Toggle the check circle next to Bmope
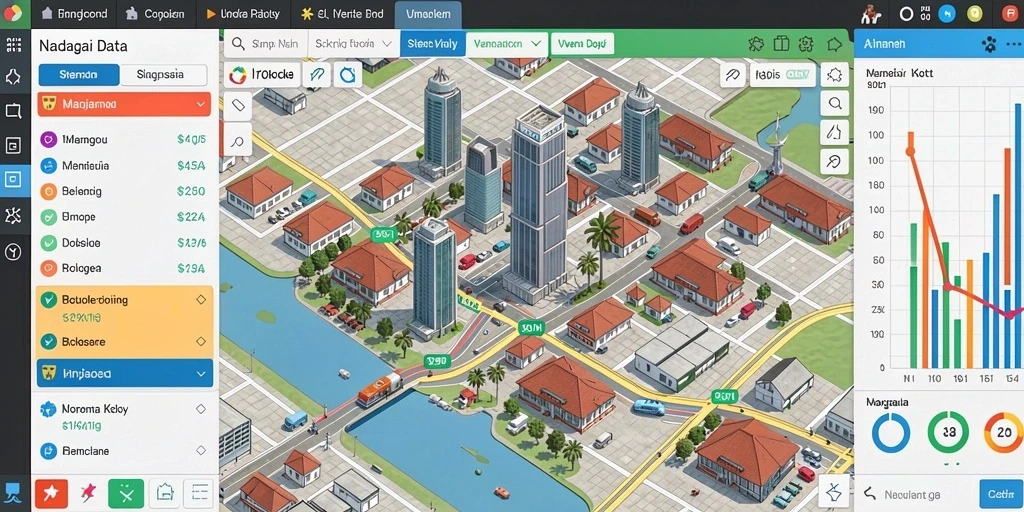The image size is (1024, 512). tap(48, 217)
